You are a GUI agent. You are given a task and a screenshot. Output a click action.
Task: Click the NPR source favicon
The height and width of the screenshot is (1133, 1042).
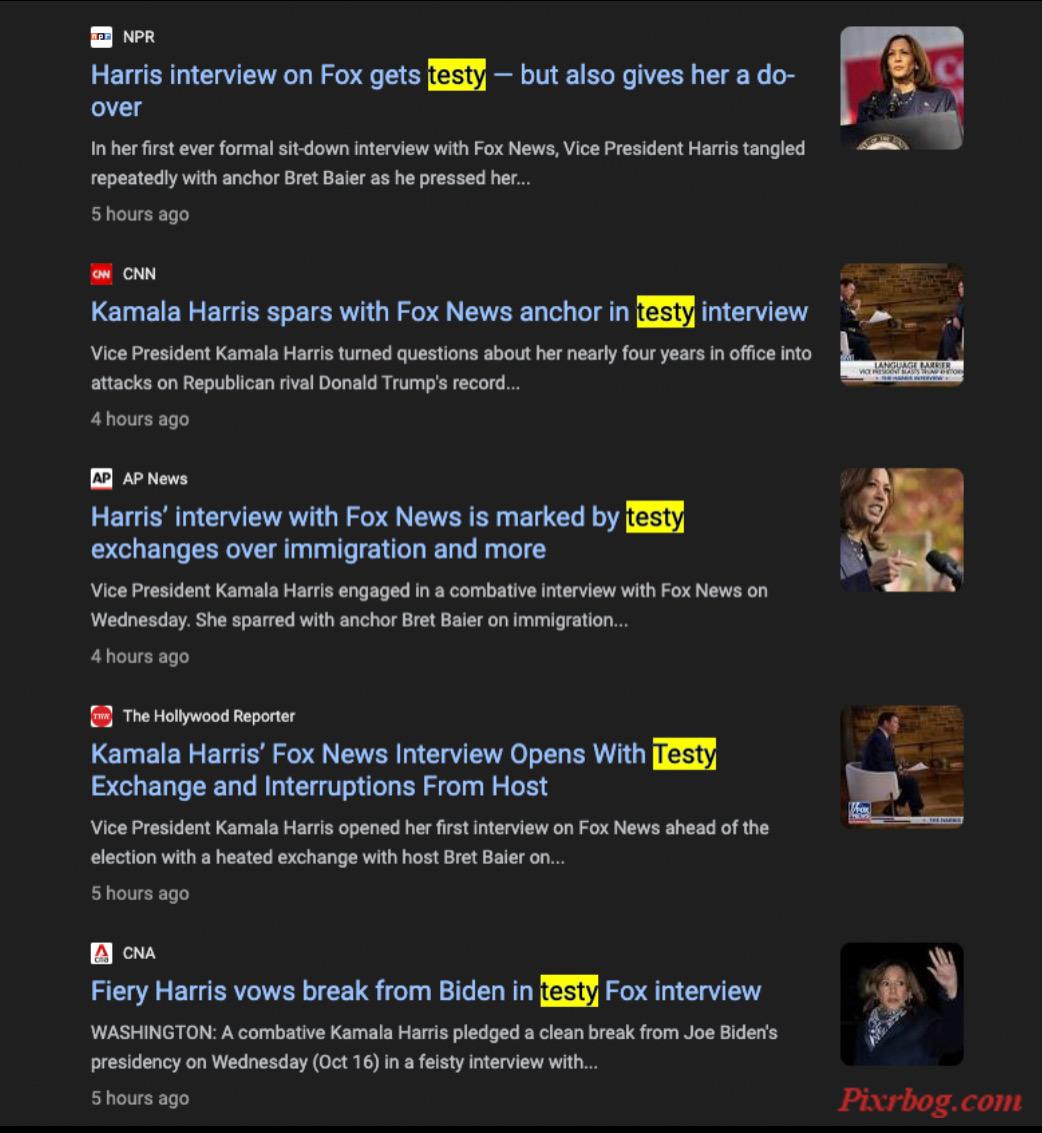[101, 37]
